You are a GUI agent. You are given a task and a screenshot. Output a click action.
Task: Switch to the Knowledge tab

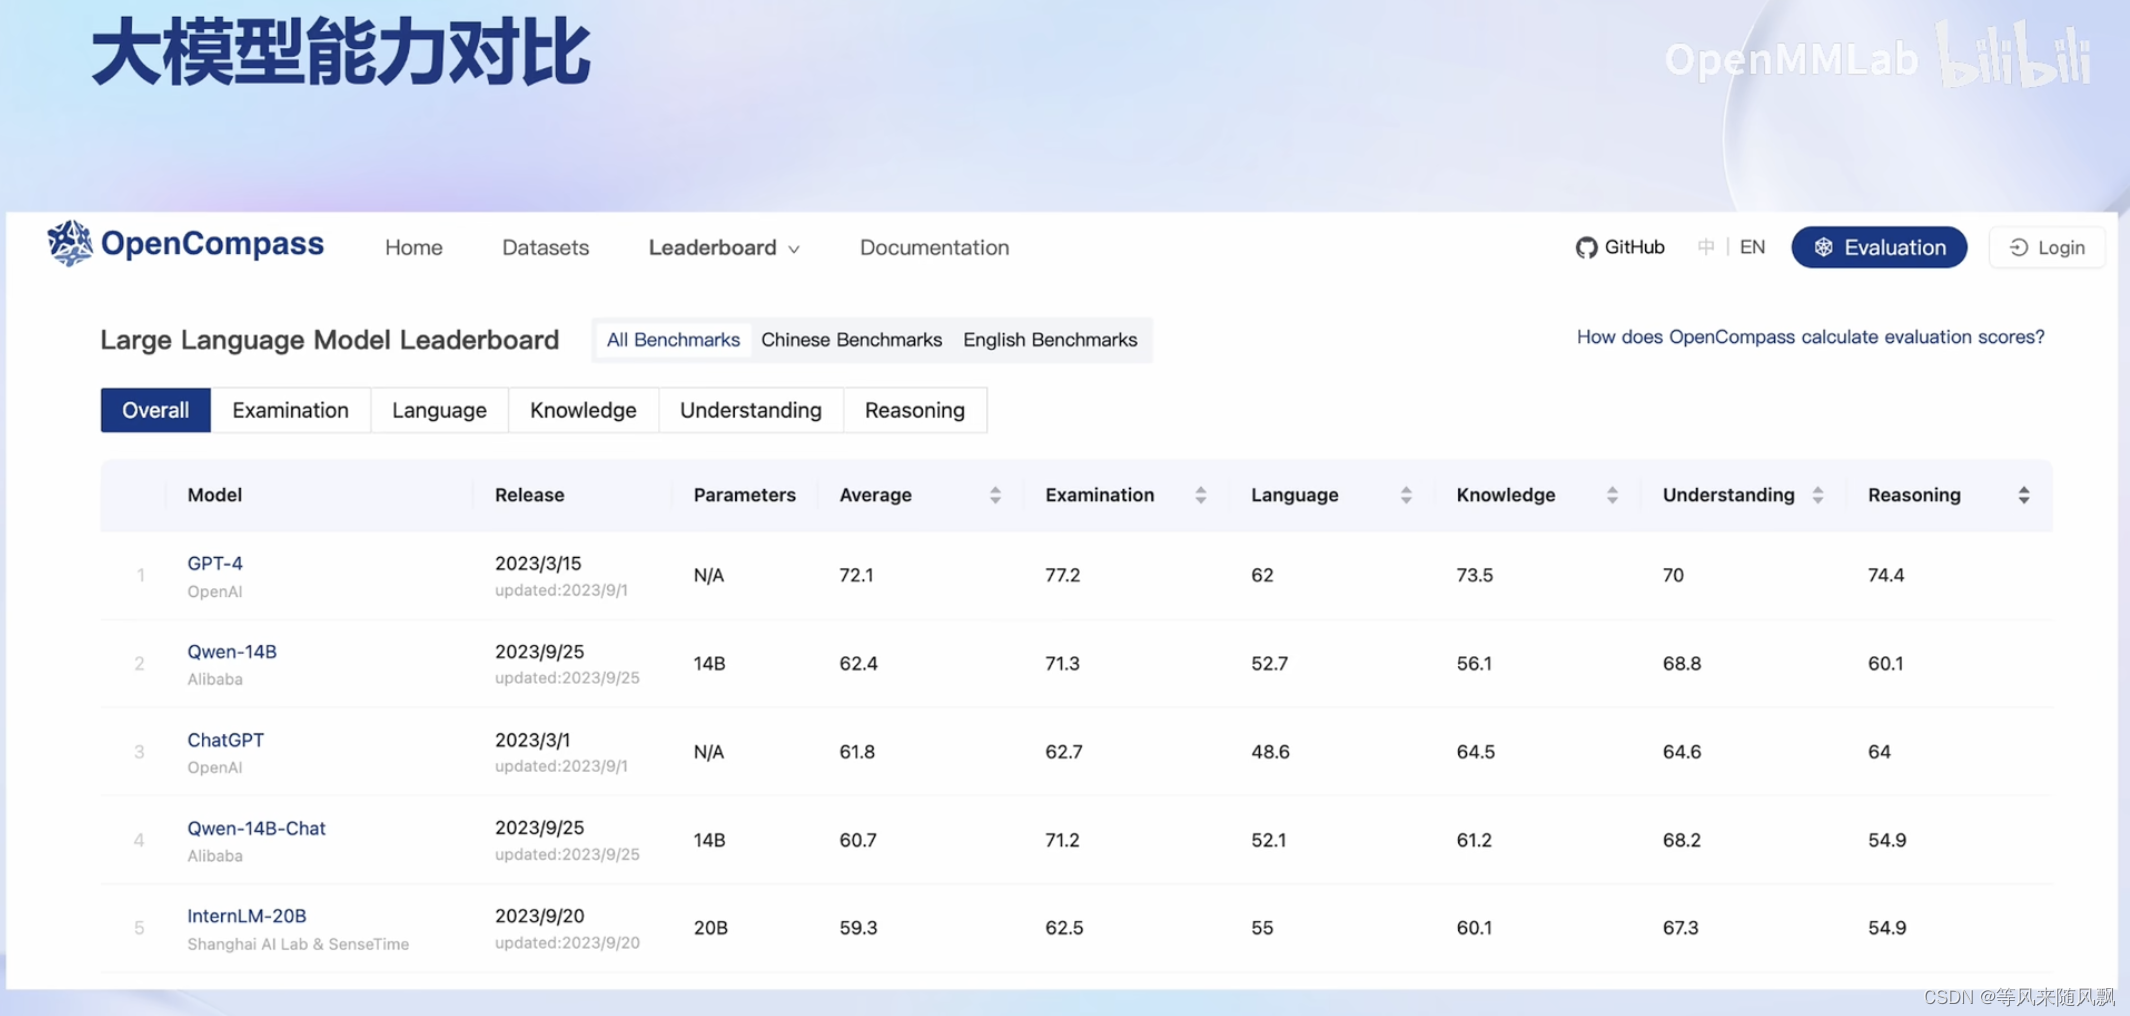click(583, 410)
